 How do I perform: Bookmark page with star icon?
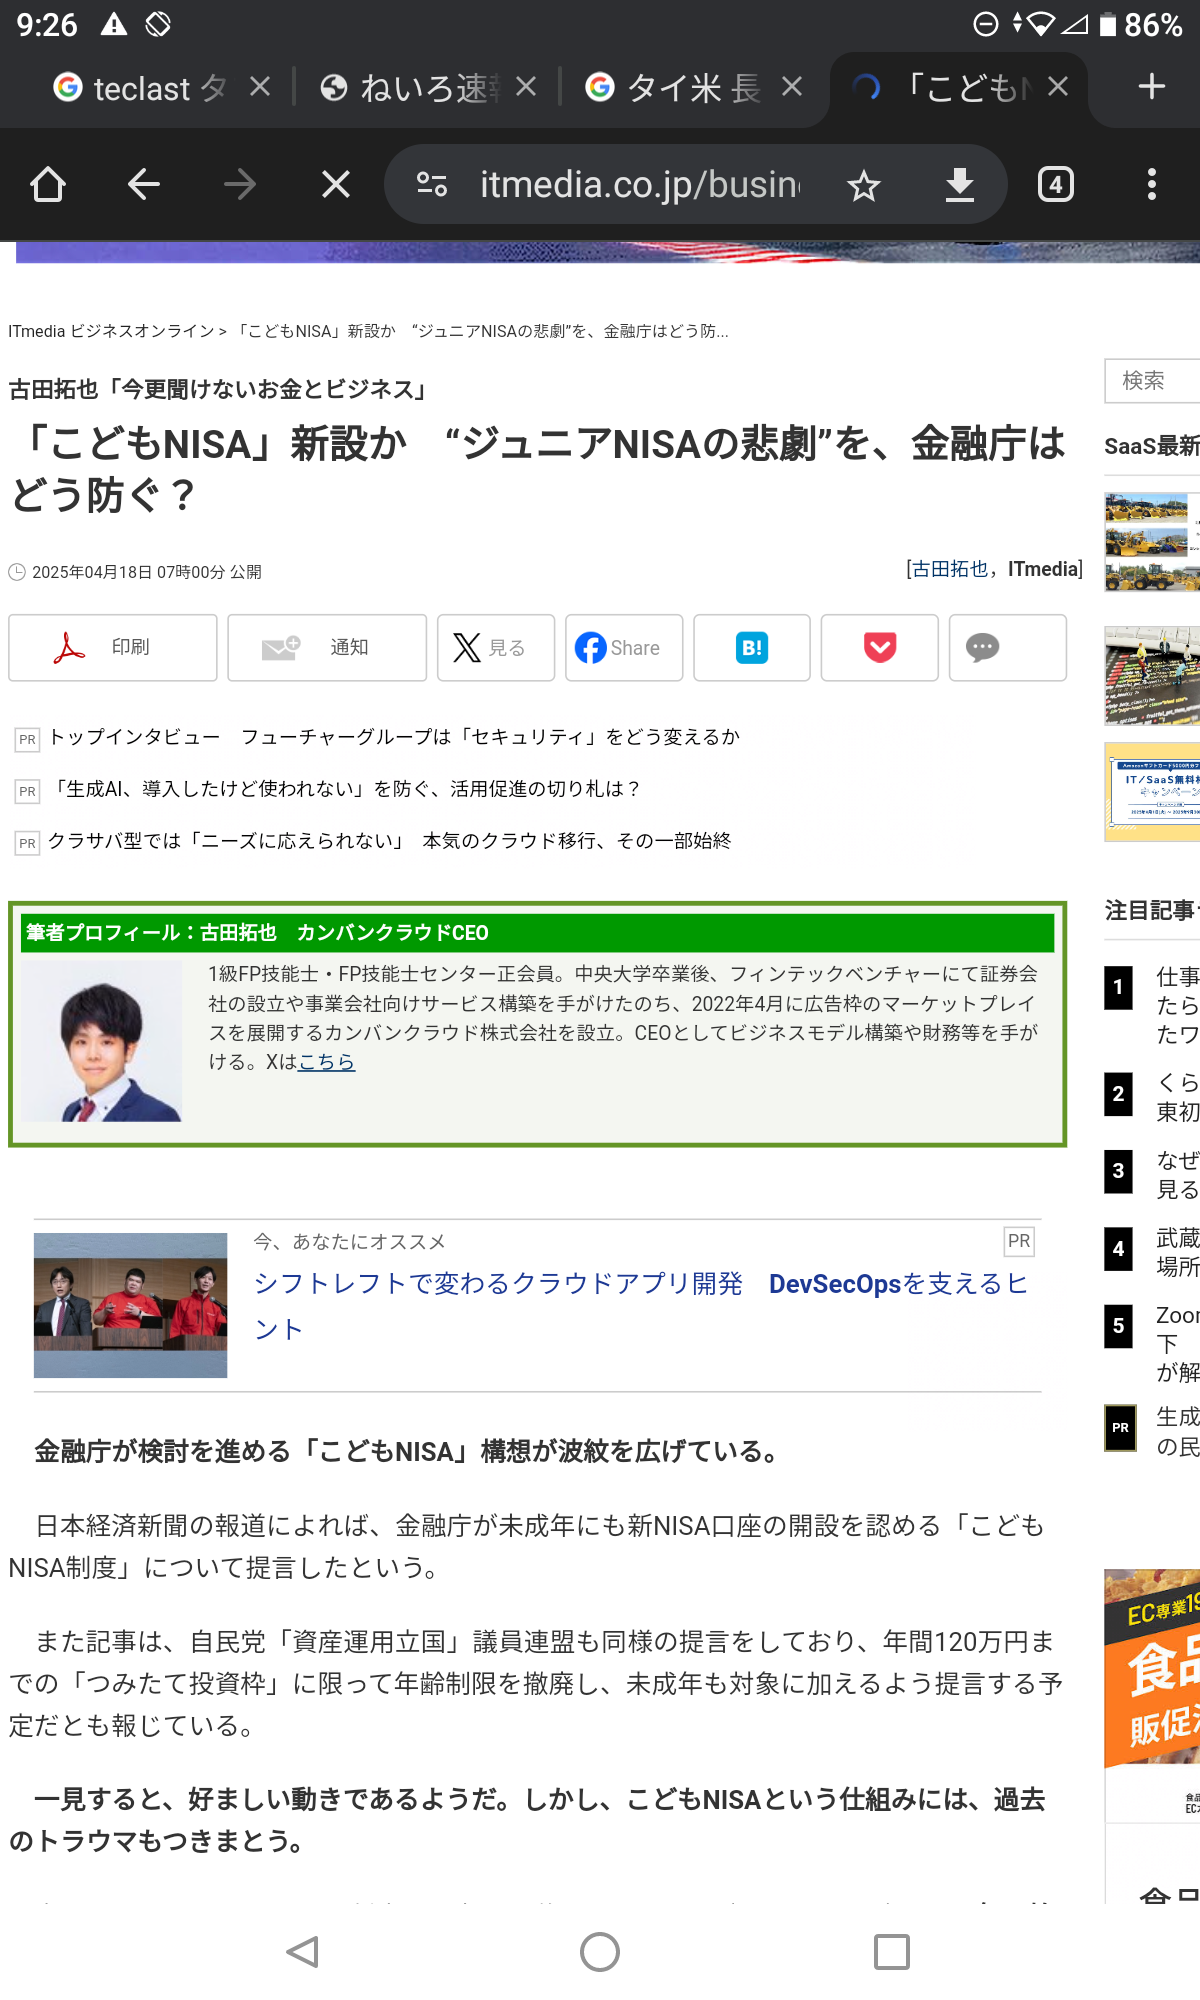864,185
